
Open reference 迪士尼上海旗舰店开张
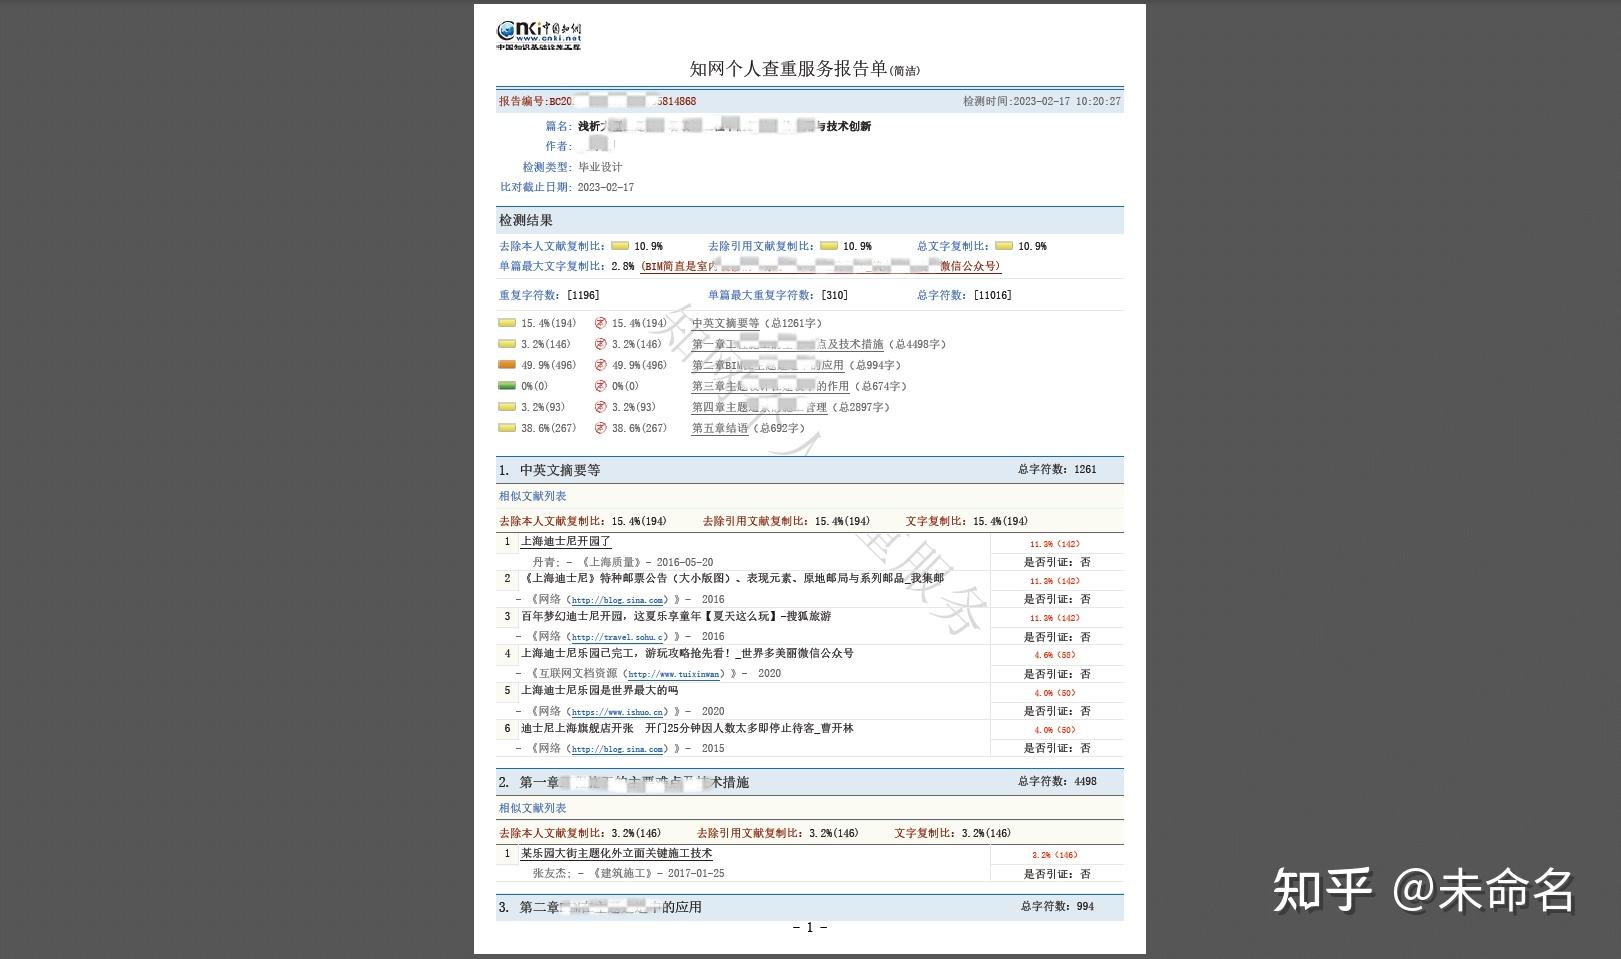[x=687, y=728]
